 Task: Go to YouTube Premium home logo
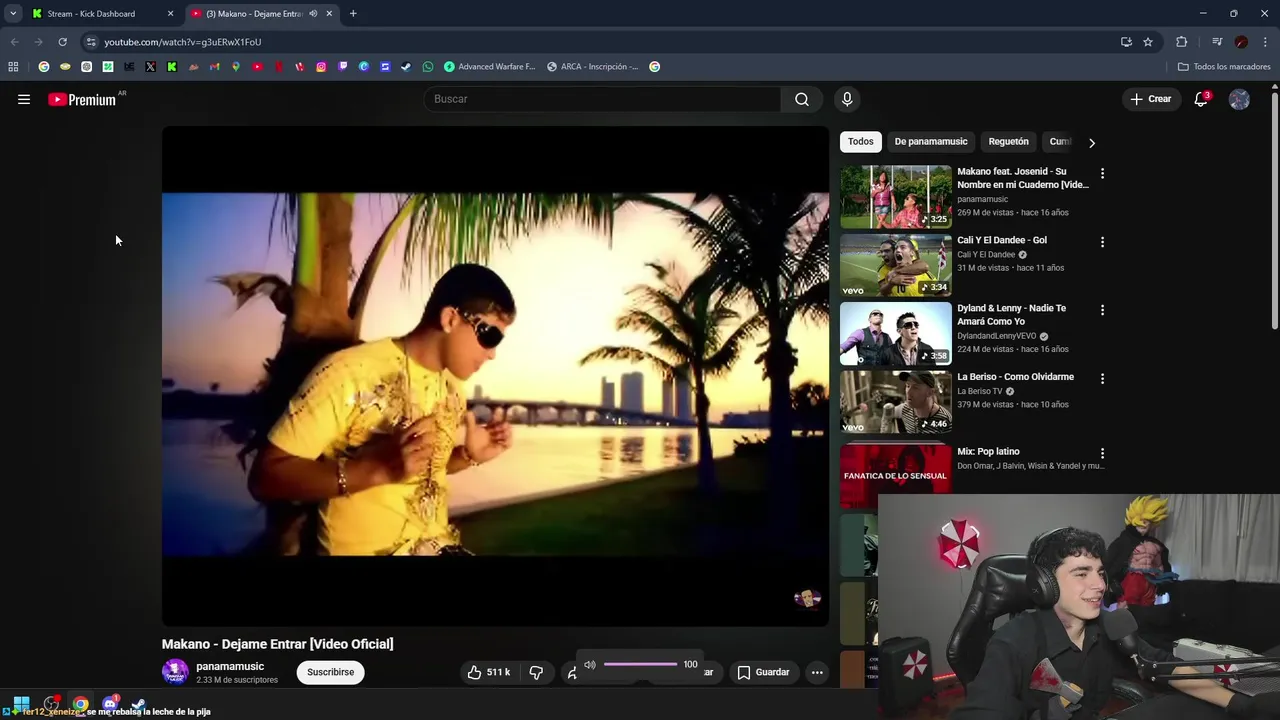82,99
